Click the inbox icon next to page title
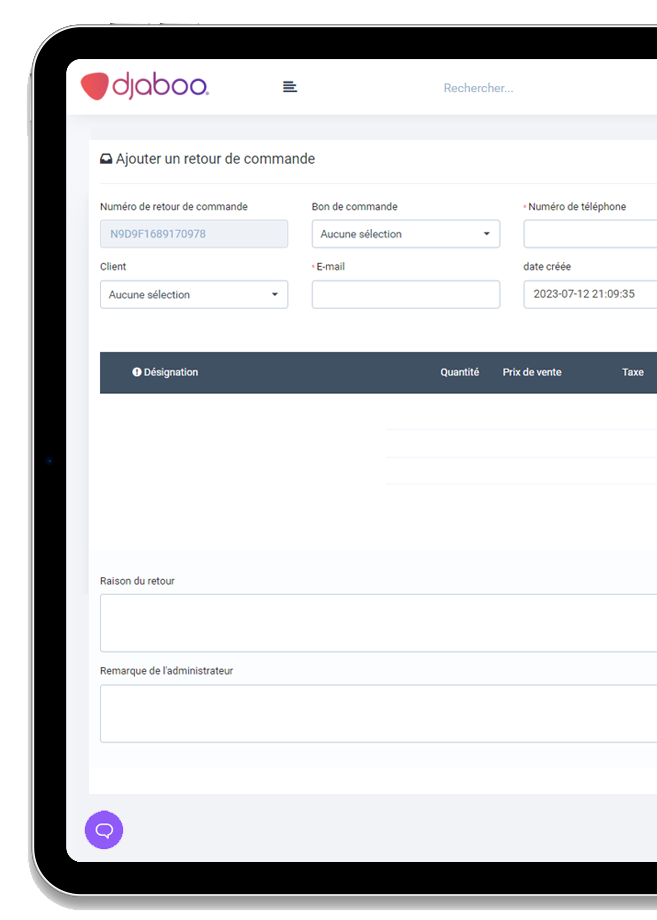This screenshot has width=657, height=920. (106, 159)
